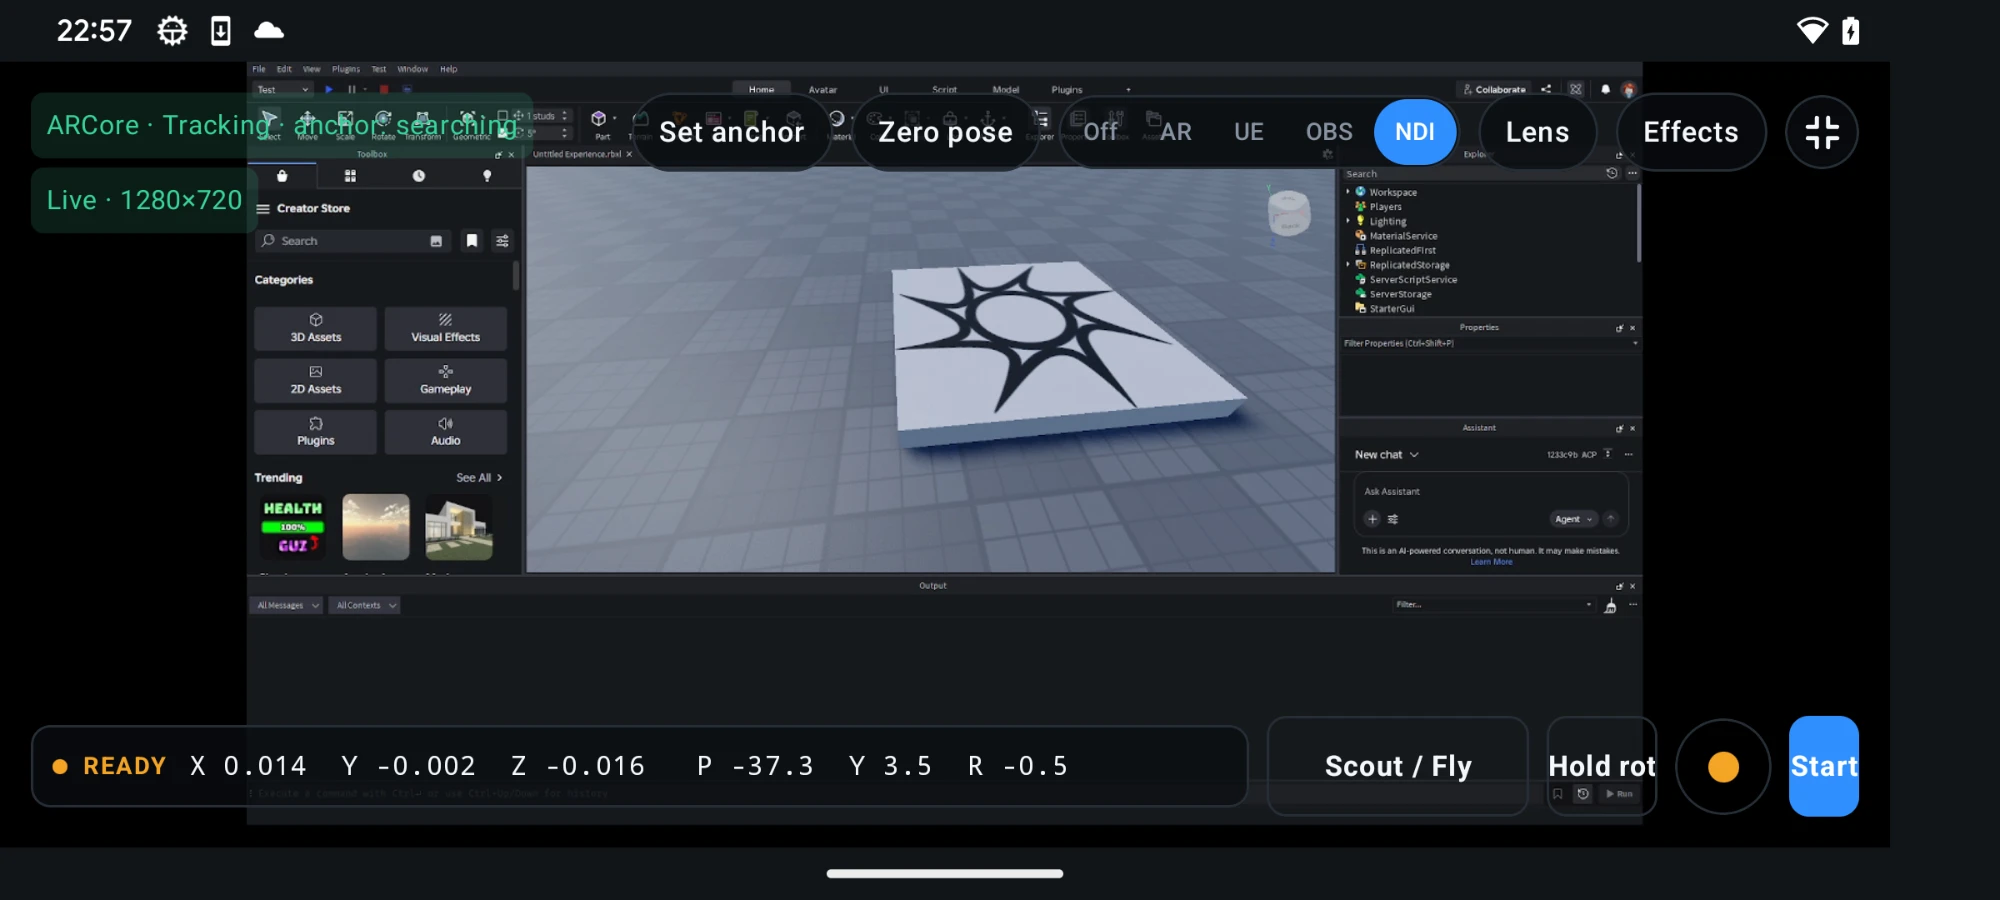The image size is (2000, 900).
Task: Select the AR output mode
Action: [x=1176, y=132]
